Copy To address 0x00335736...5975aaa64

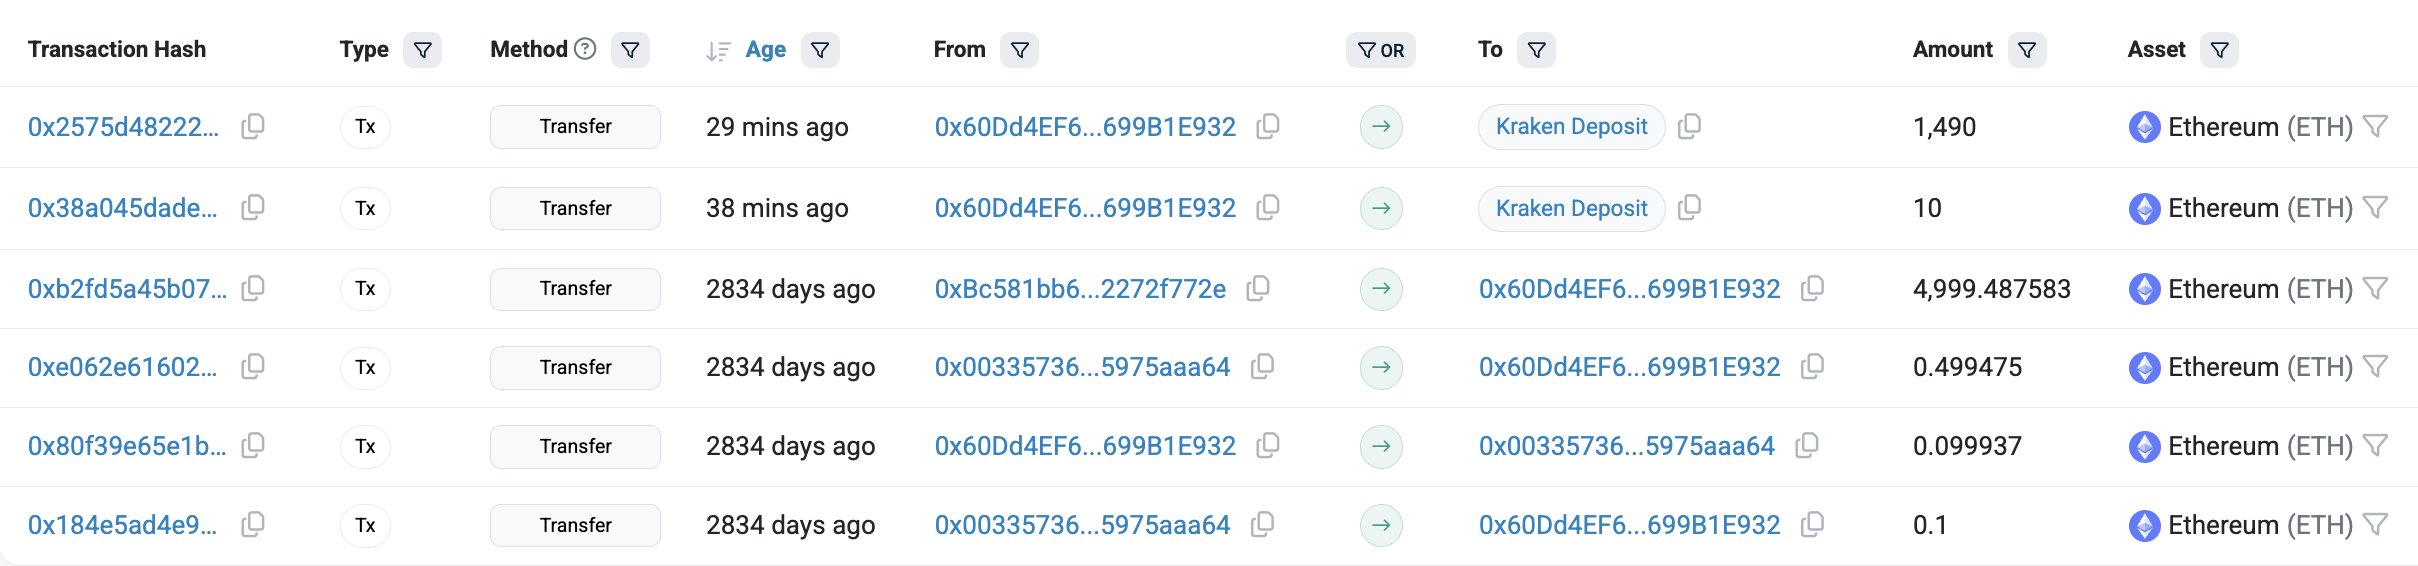pos(1807,445)
